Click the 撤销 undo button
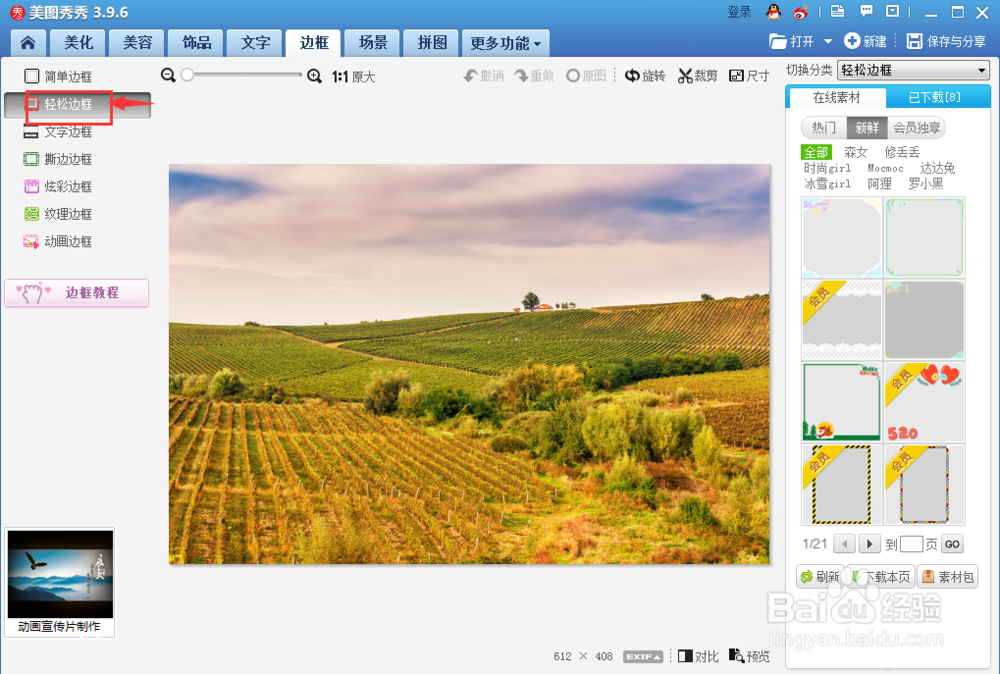1000x674 pixels. 483,76
